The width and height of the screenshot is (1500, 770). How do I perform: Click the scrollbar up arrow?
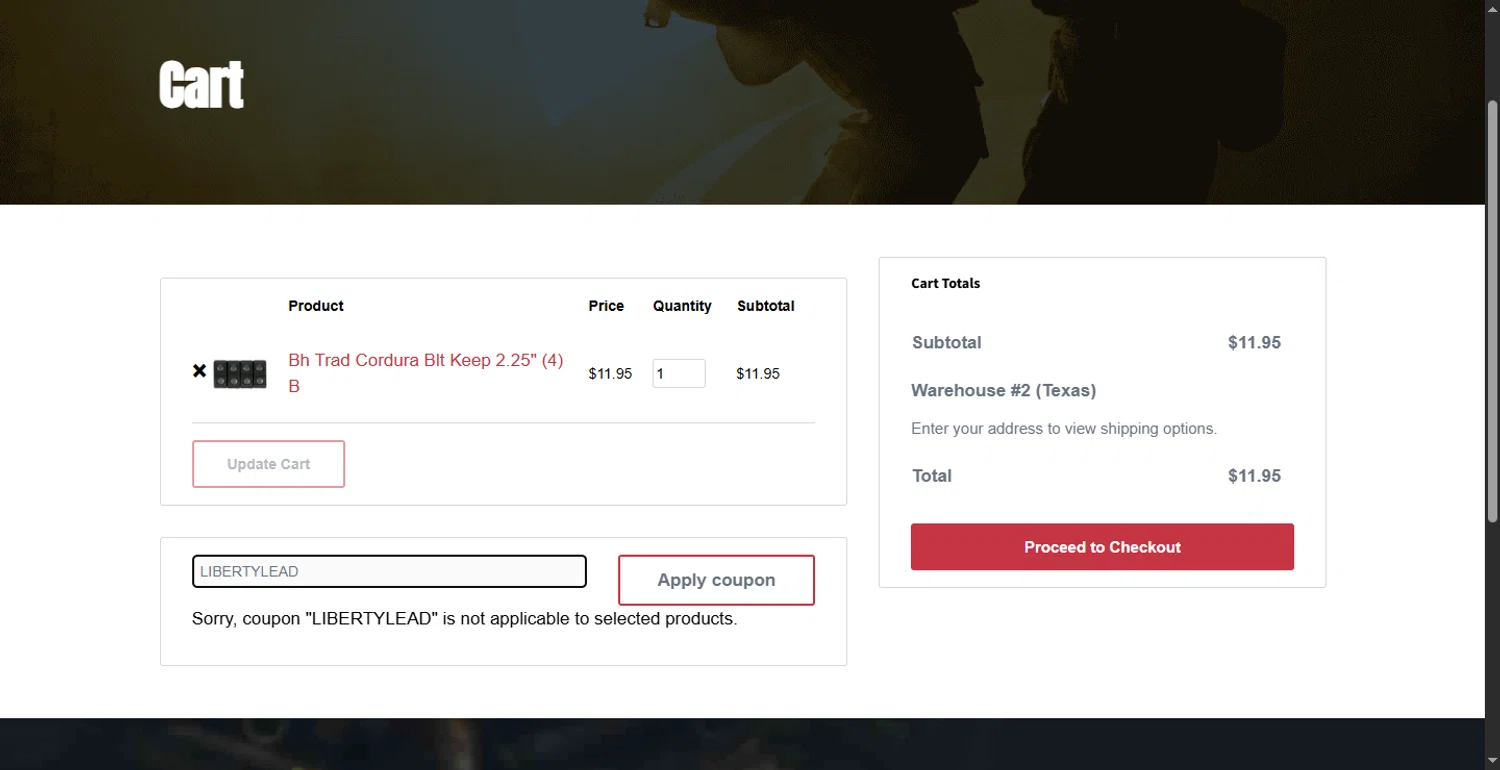(1492, 8)
